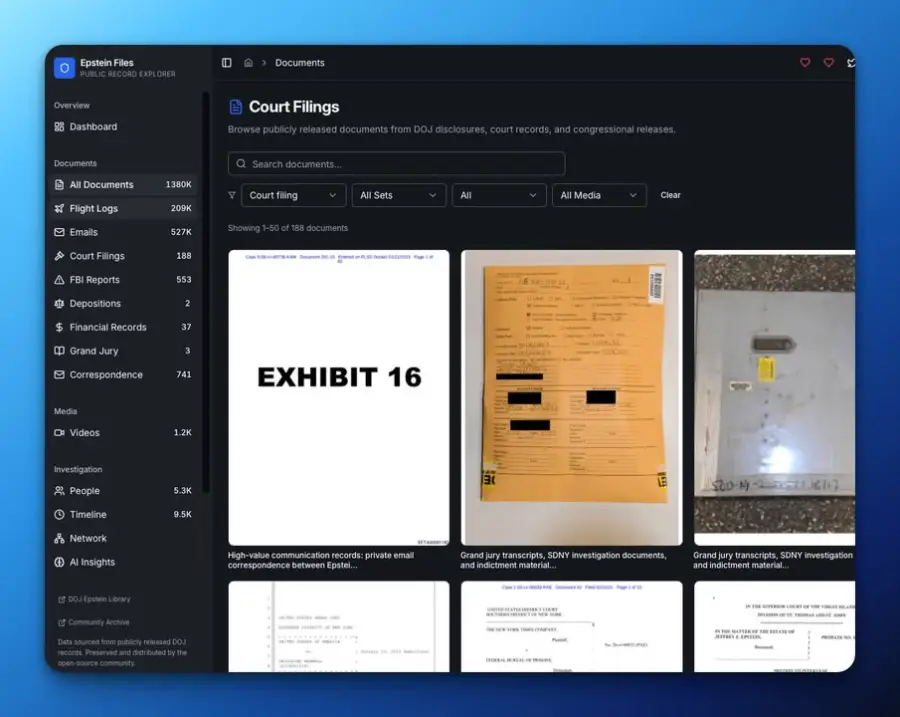Open the line-numbered transcript page thumbnail

[339, 626]
